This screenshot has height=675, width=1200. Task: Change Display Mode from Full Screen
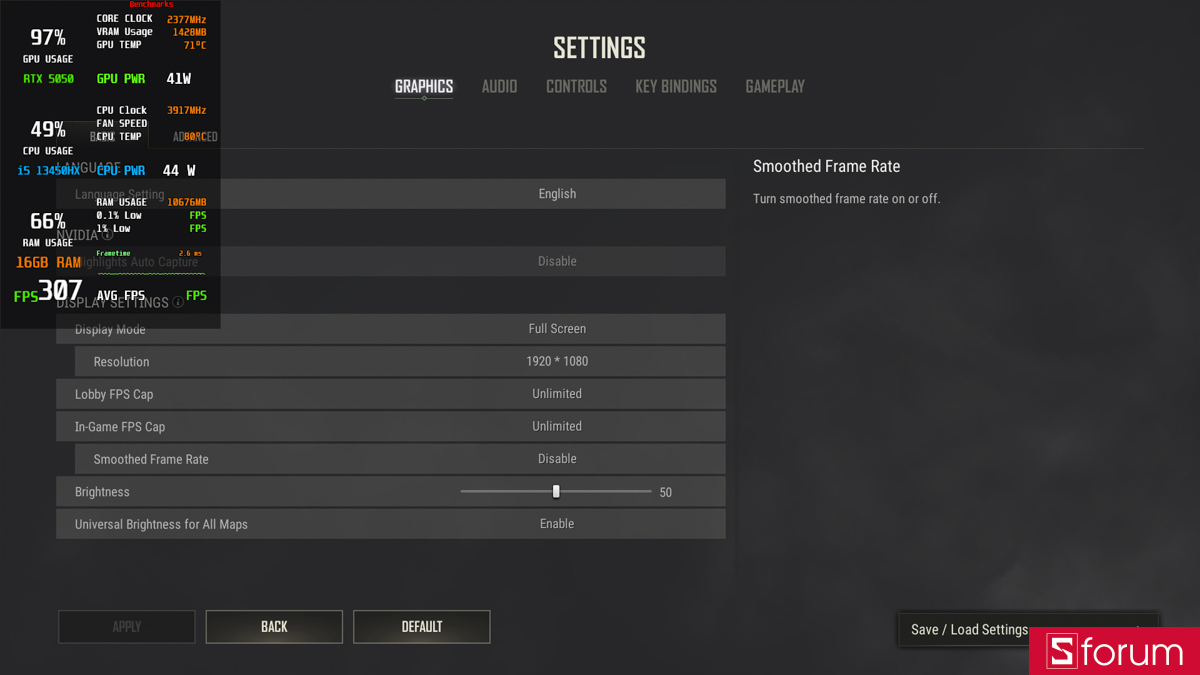click(557, 328)
